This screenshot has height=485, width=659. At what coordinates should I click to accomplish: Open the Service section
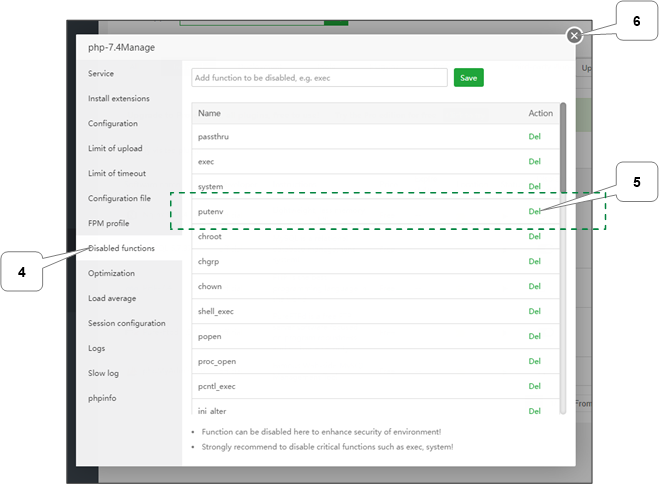point(101,74)
